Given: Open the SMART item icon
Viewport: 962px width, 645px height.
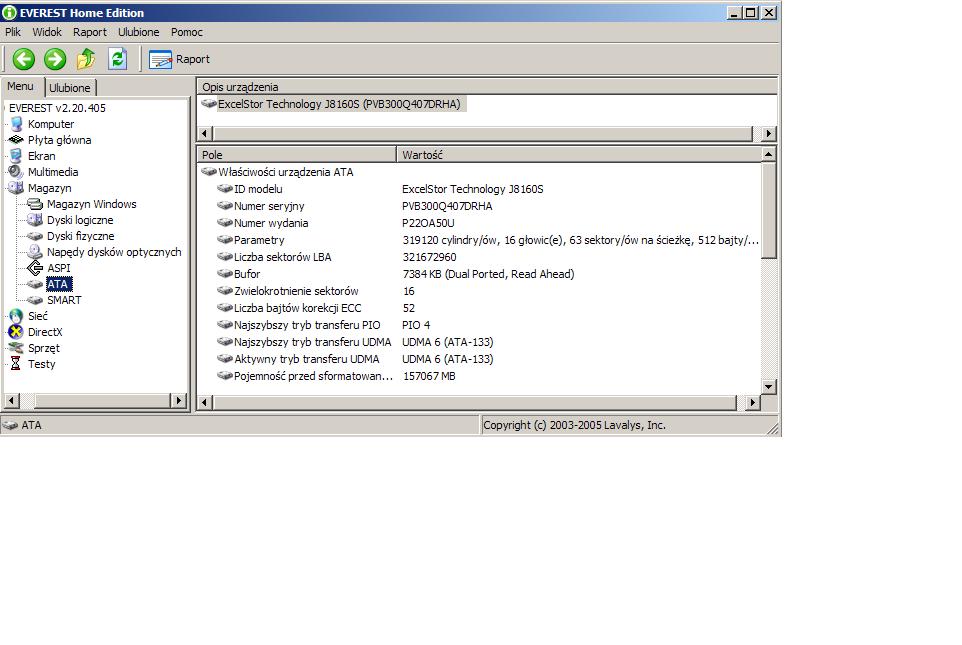Looking at the screenshot, I should pyautogui.click(x=35, y=300).
